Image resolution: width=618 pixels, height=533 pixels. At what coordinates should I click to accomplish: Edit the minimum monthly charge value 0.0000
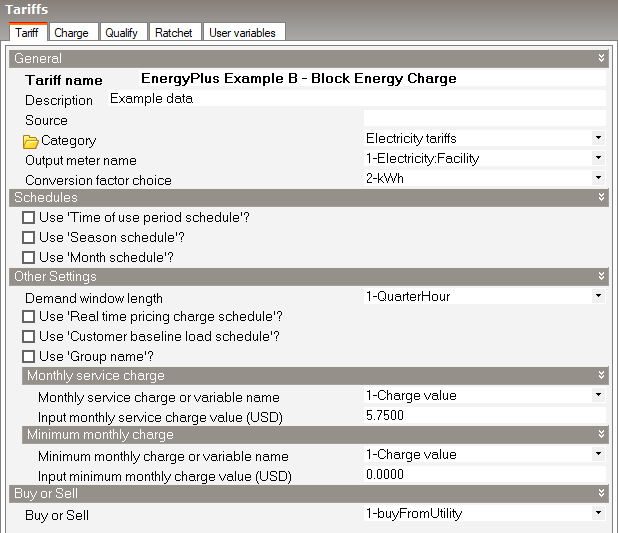[x=485, y=474]
